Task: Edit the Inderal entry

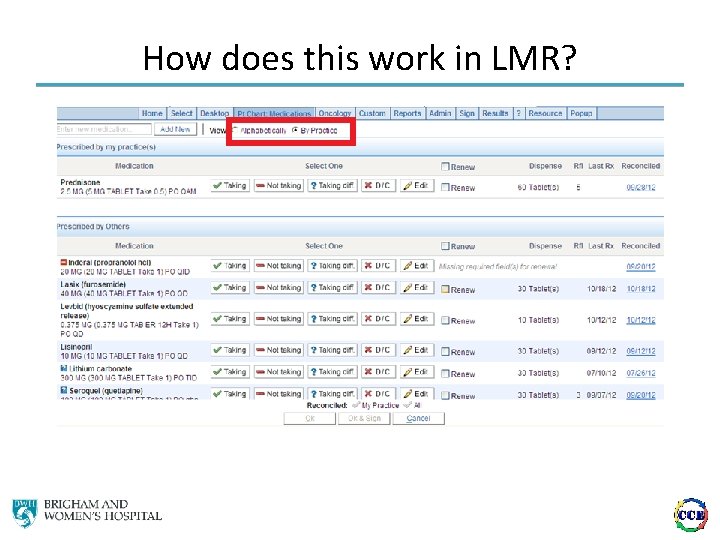Action: [x=416, y=265]
